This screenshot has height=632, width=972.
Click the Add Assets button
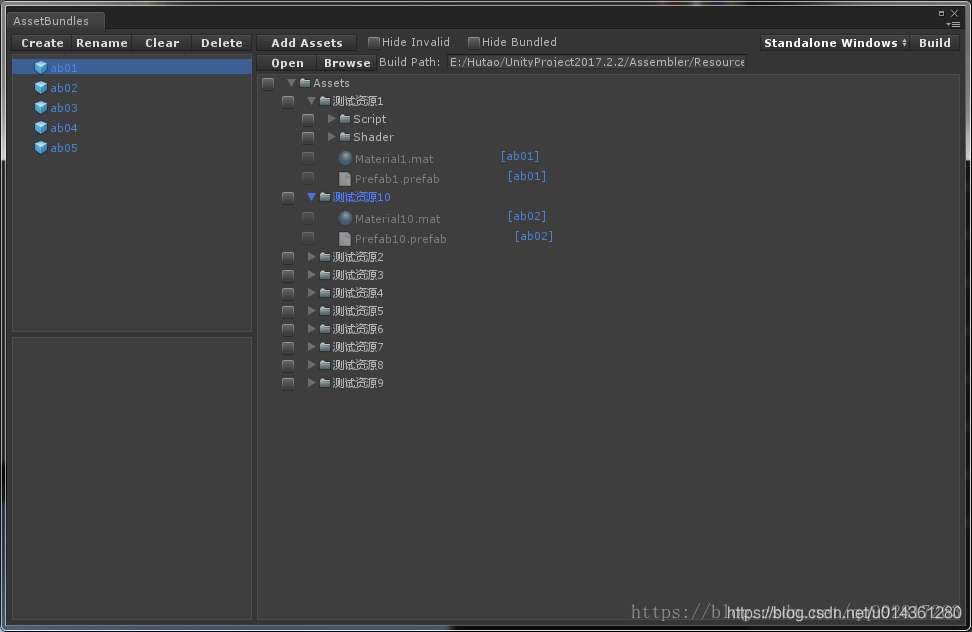[x=307, y=43]
